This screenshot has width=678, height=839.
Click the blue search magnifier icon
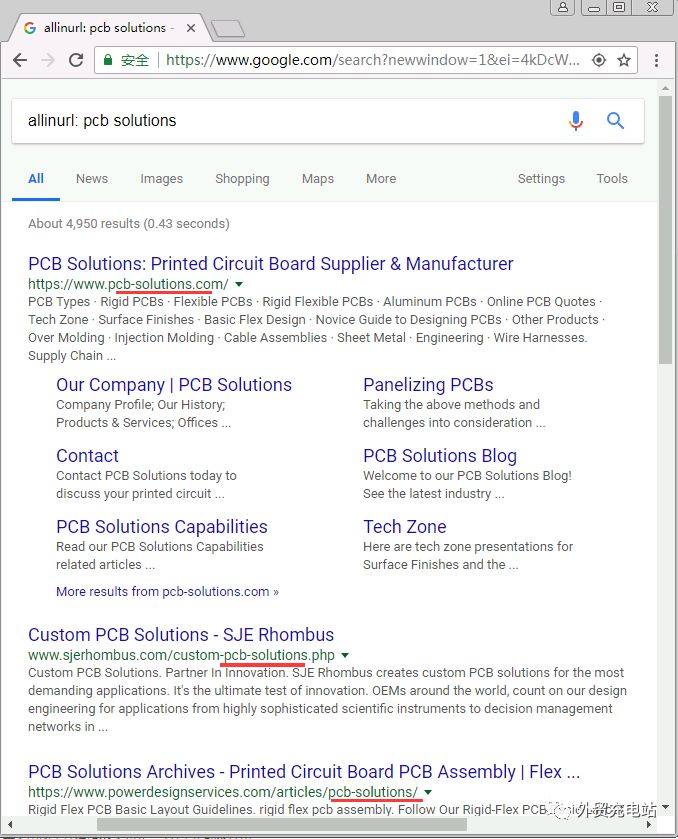tap(615, 121)
